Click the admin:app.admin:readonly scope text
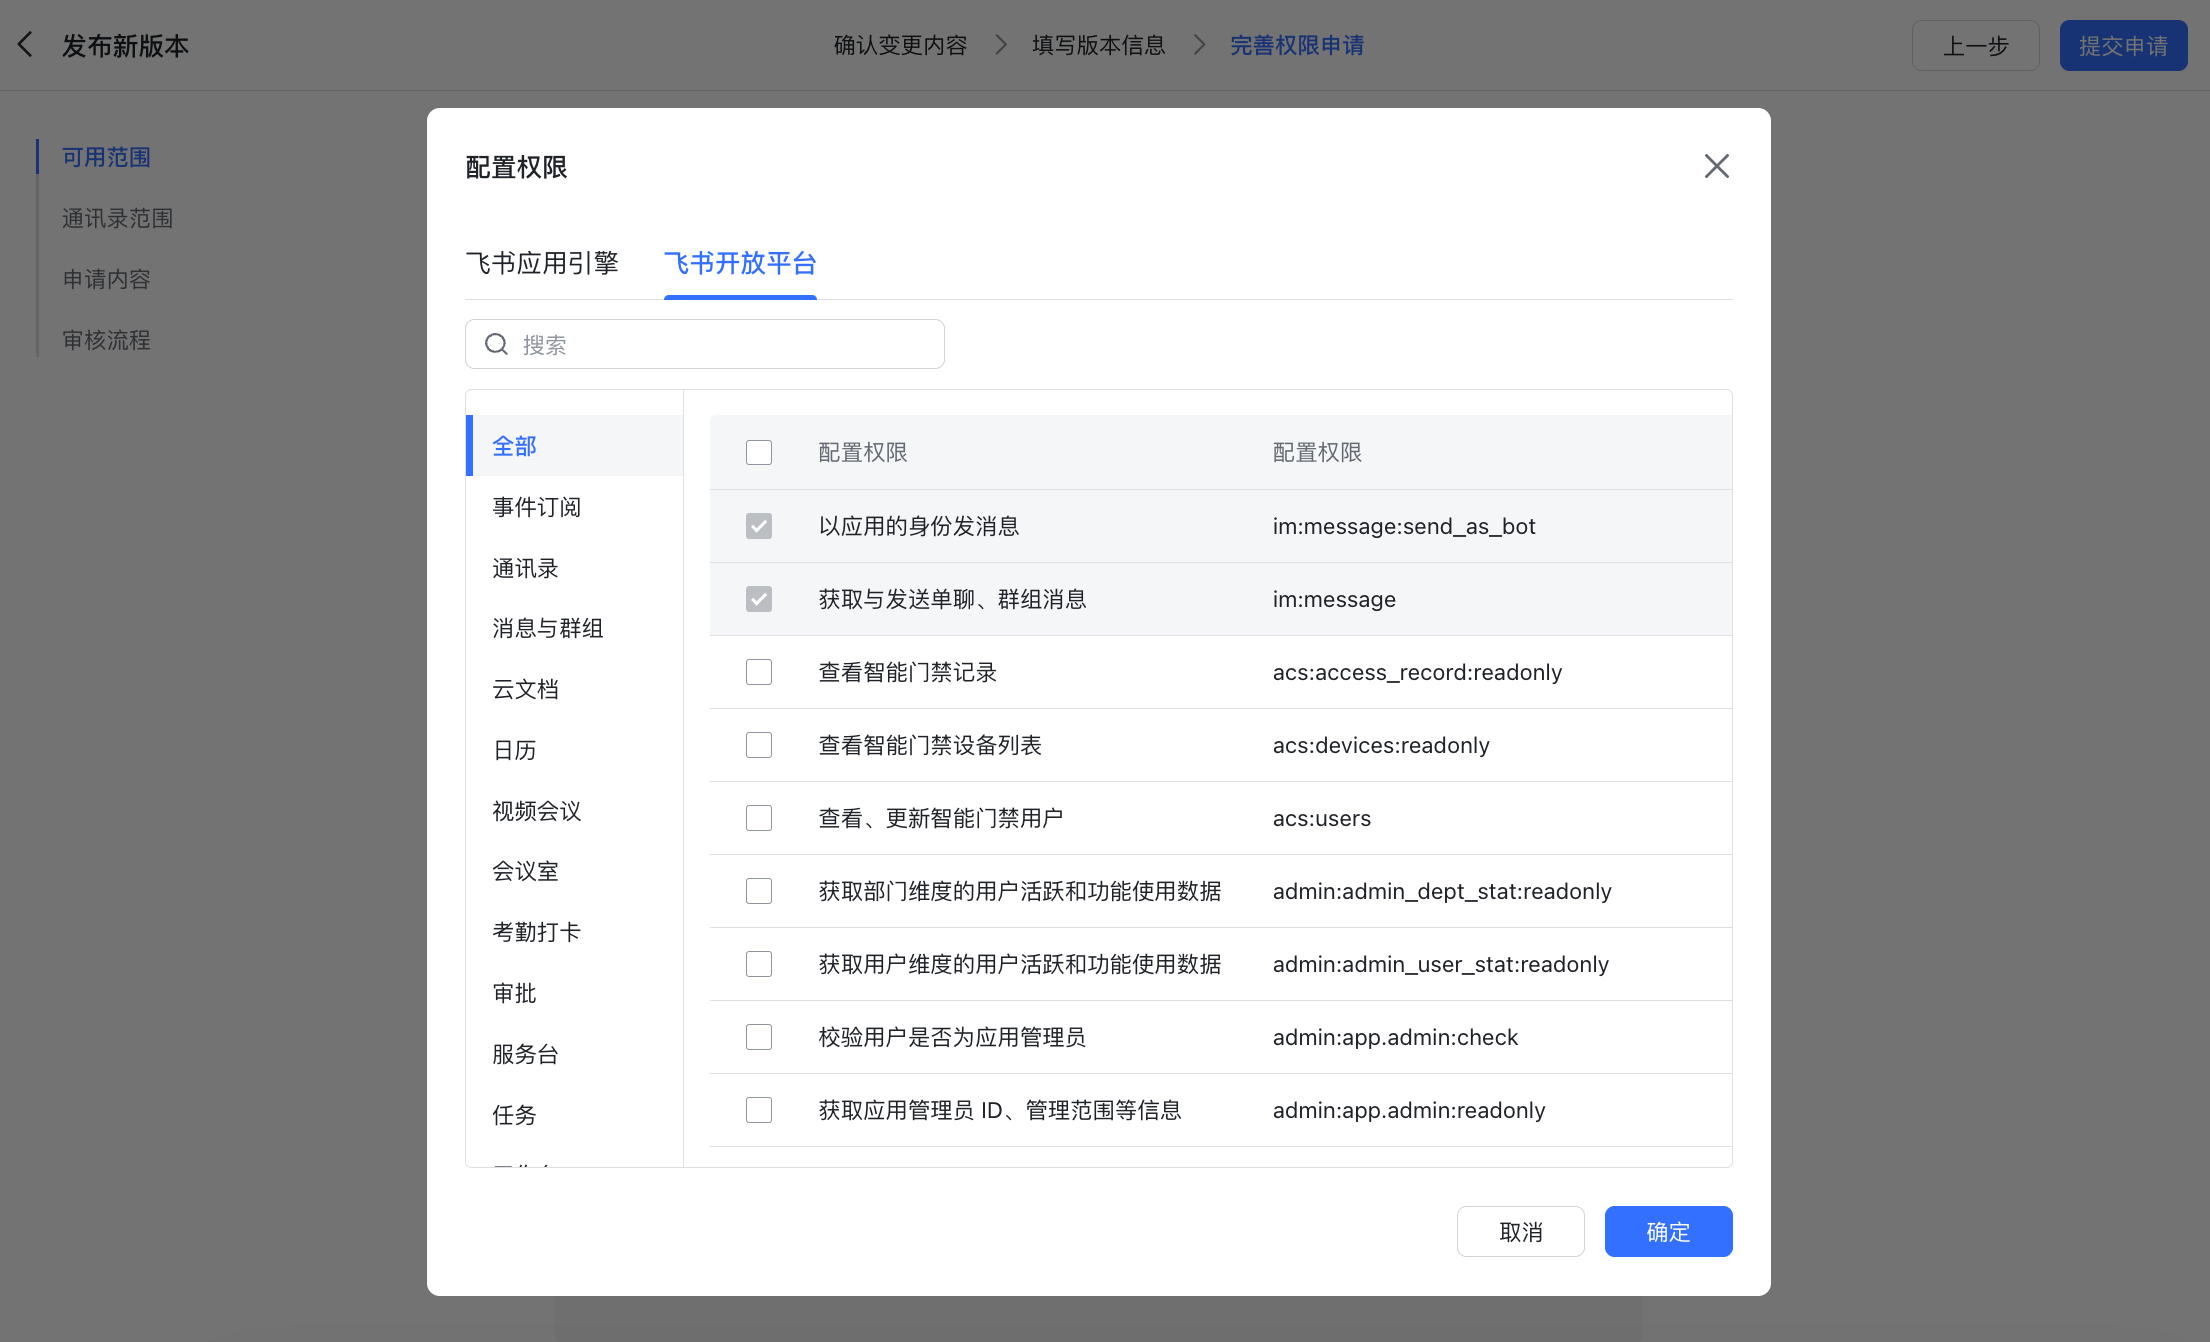The width and height of the screenshot is (2210, 1342). tap(1408, 1110)
